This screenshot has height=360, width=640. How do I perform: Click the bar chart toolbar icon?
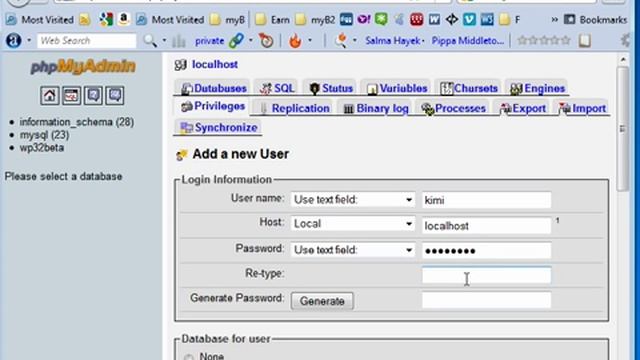(x=179, y=41)
